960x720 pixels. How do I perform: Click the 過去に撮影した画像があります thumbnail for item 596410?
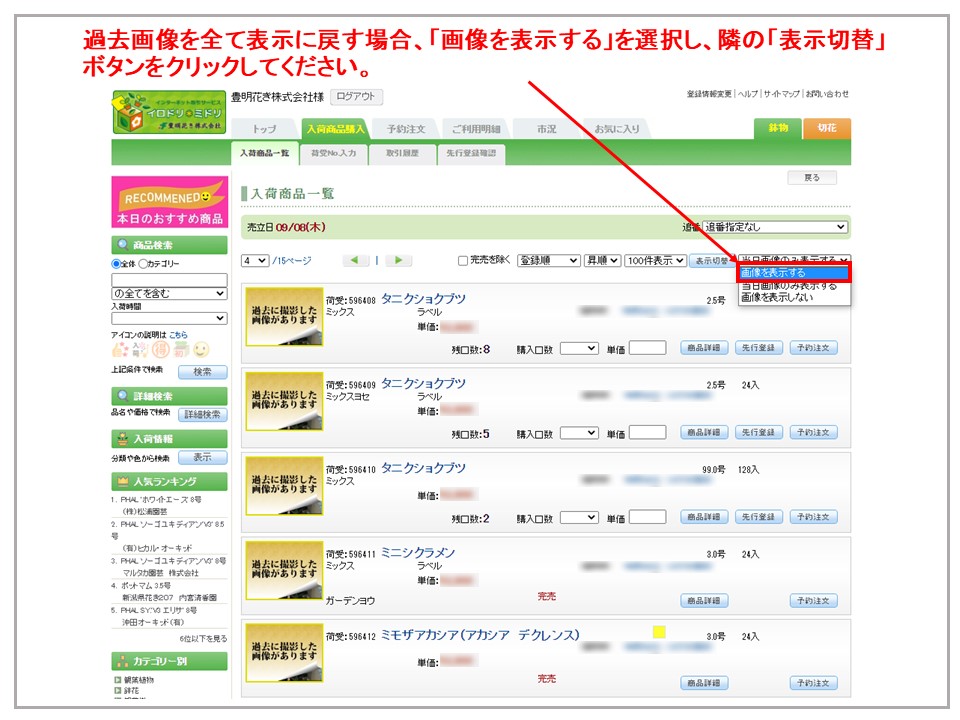tap(284, 487)
